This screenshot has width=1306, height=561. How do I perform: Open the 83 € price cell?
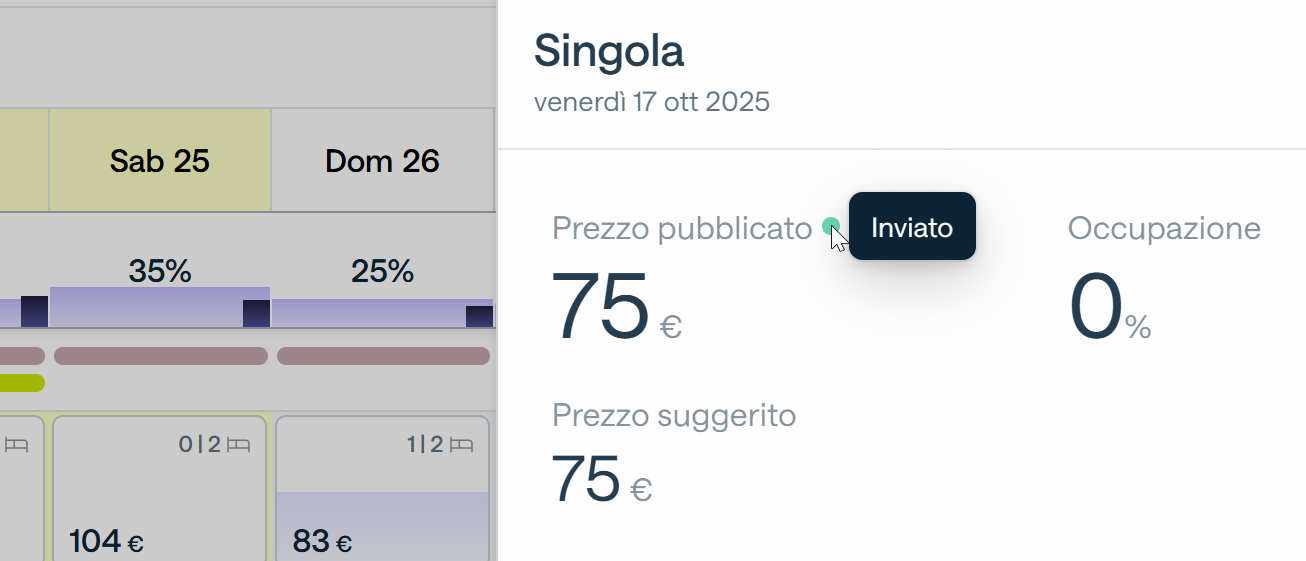pos(383,488)
